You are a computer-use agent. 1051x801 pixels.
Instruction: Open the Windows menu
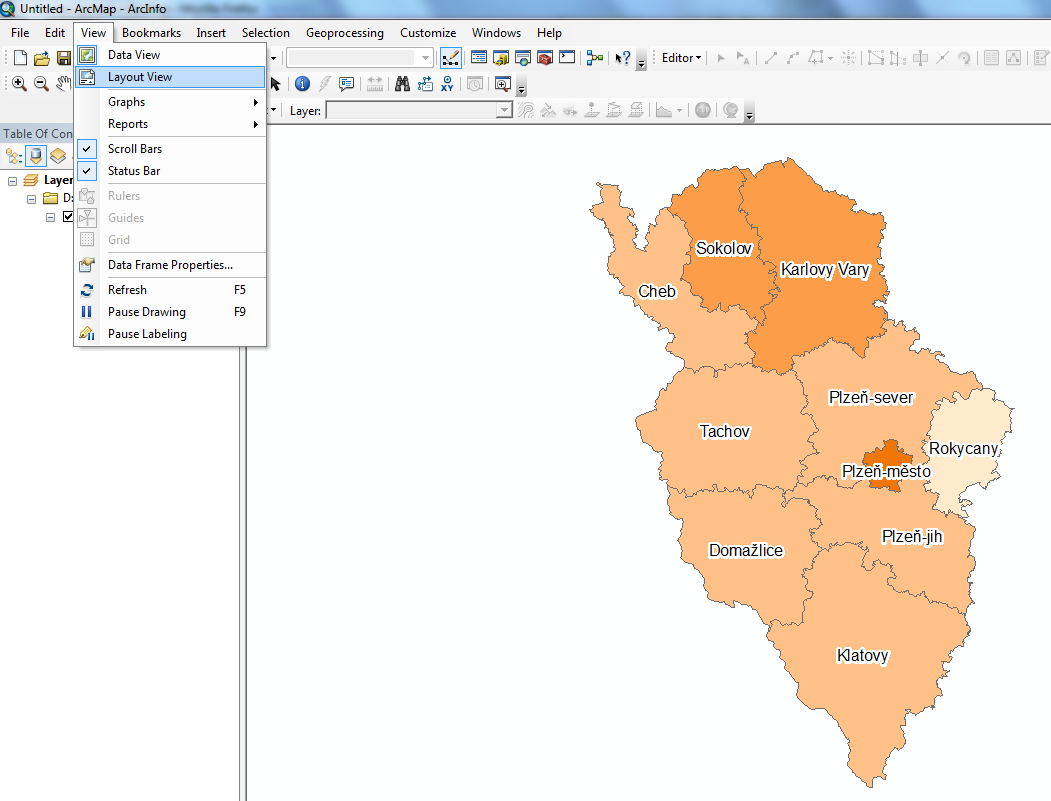coord(496,33)
